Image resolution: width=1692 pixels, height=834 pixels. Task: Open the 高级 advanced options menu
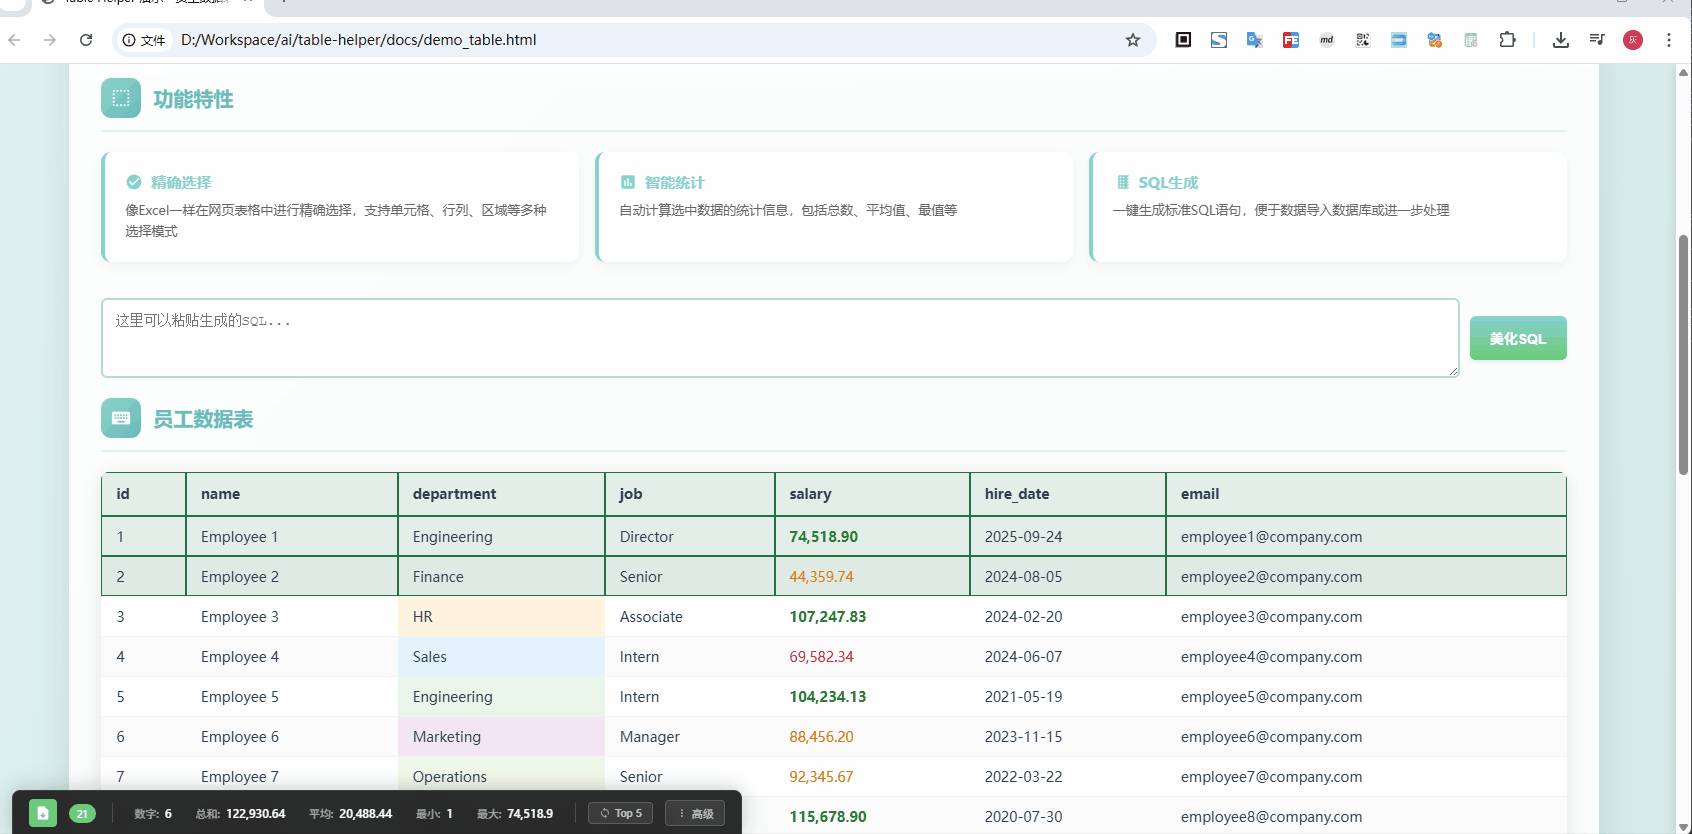pos(696,813)
